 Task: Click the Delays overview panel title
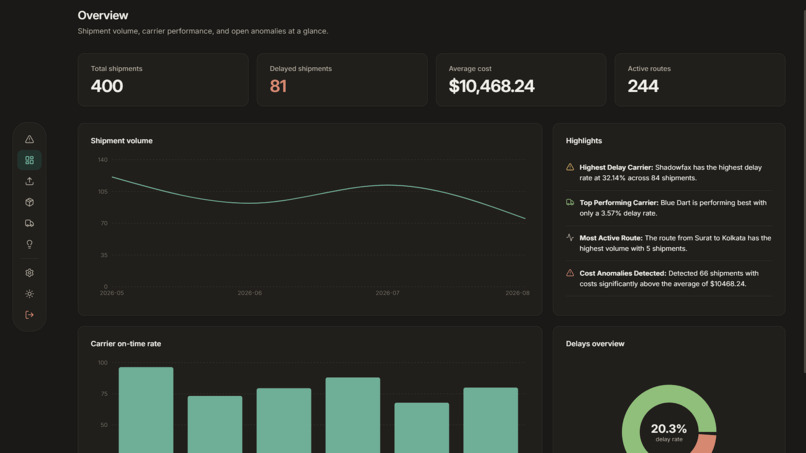click(595, 343)
